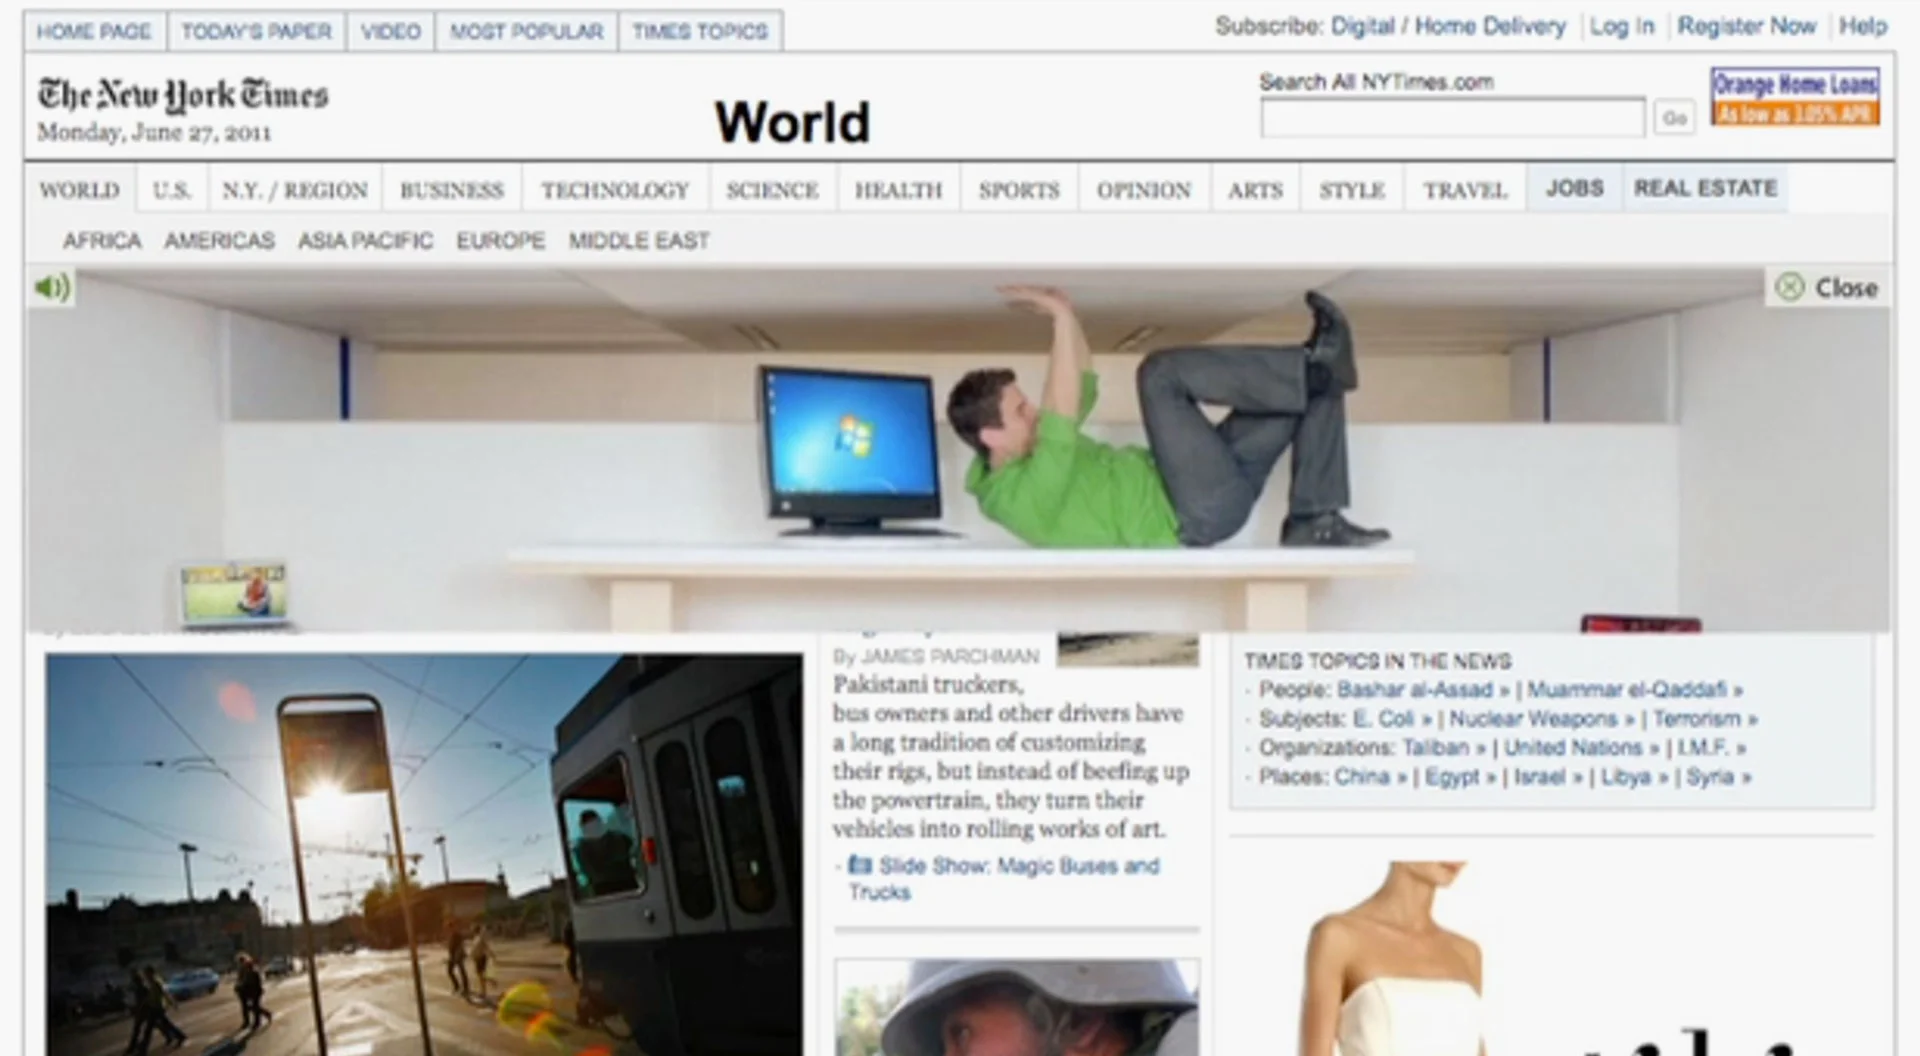This screenshot has height=1056, width=1920.
Task: Click the New York Times logo
Action: coord(183,95)
